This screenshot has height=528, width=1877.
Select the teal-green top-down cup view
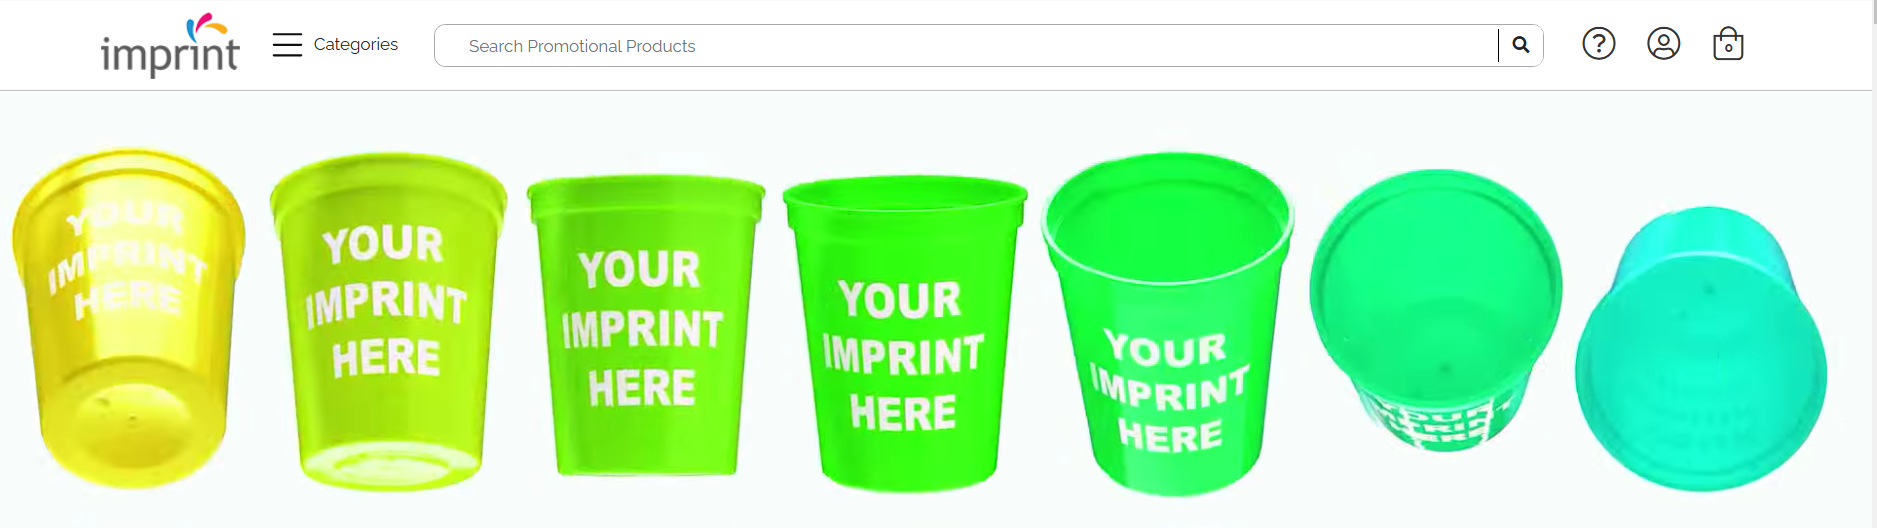[1435, 320]
